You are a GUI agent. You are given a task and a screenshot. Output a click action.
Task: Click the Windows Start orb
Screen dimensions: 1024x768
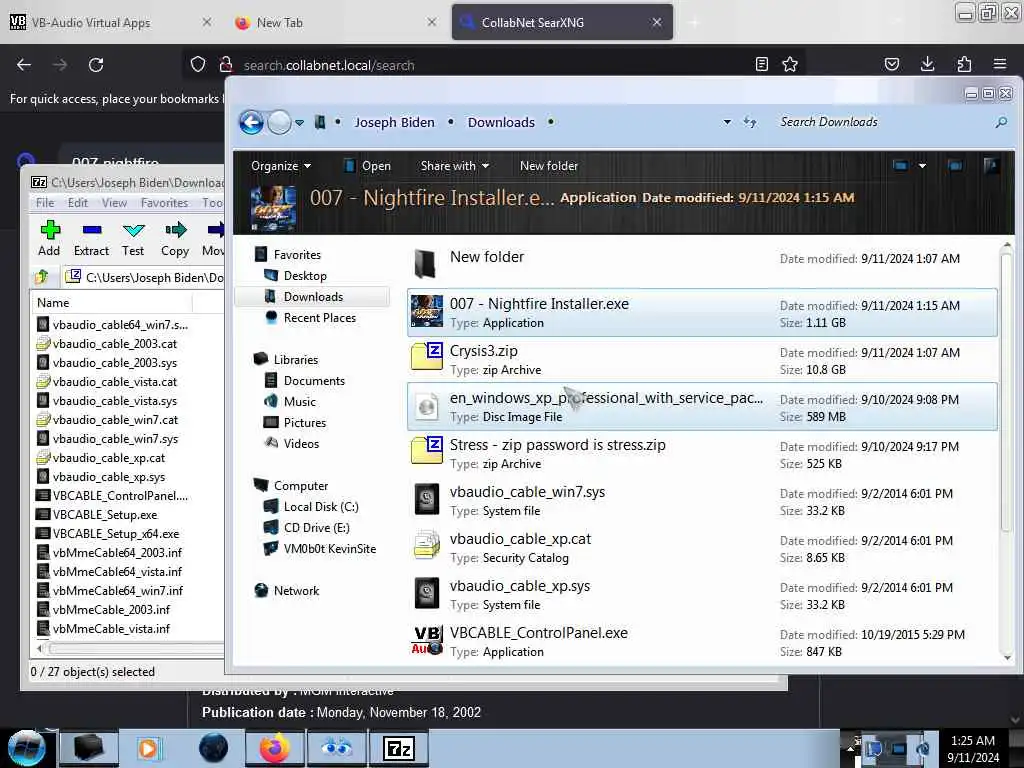(x=27, y=748)
